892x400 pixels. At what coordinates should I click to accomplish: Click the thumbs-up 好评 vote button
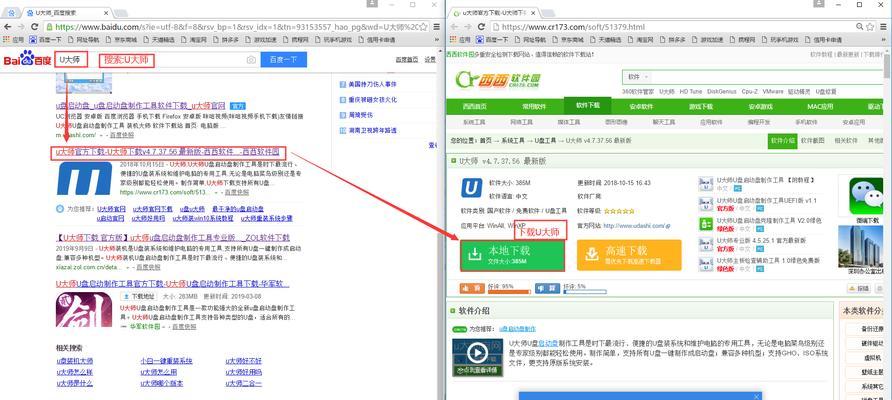472,289
